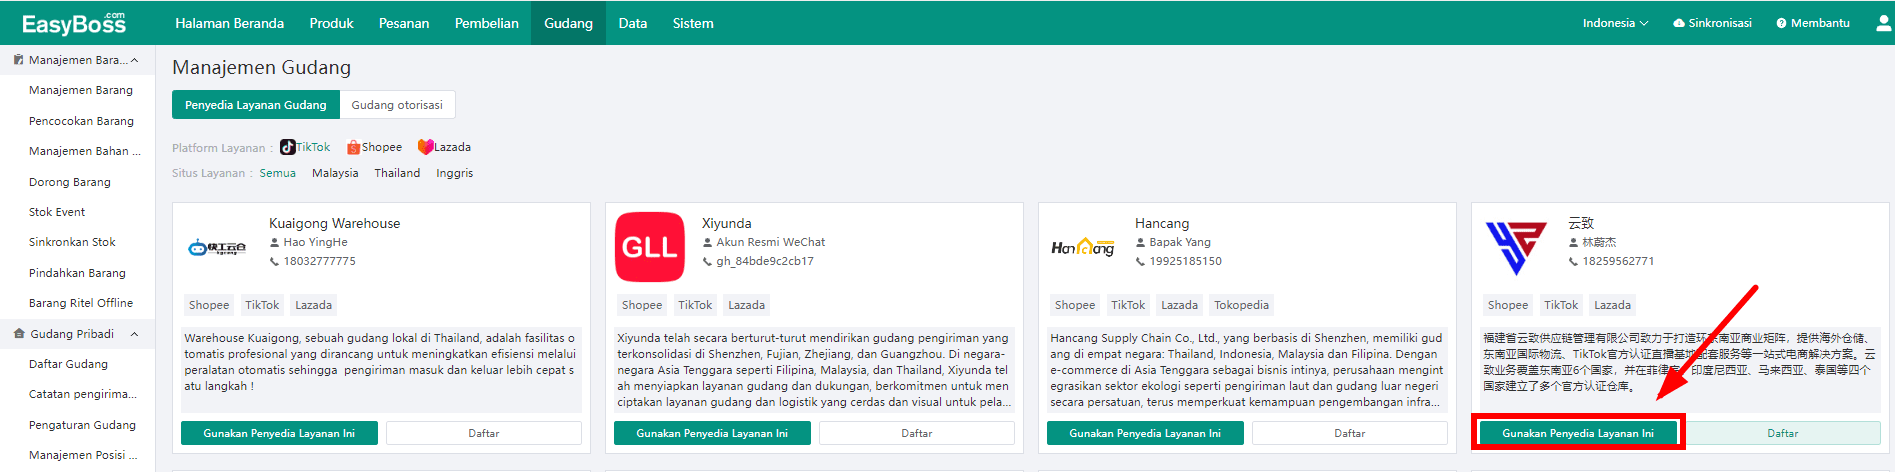Click phone icon next to 18032777775
The width and height of the screenshot is (1895, 472).
click(x=274, y=261)
